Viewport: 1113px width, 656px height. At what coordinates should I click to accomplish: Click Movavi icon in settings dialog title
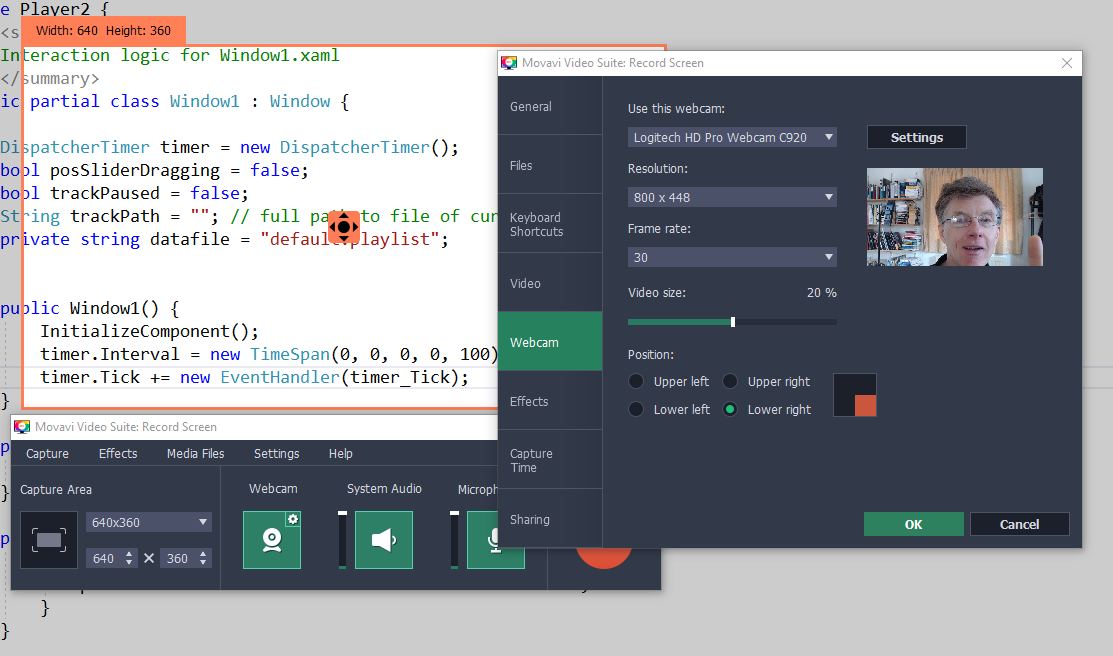[x=509, y=62]
